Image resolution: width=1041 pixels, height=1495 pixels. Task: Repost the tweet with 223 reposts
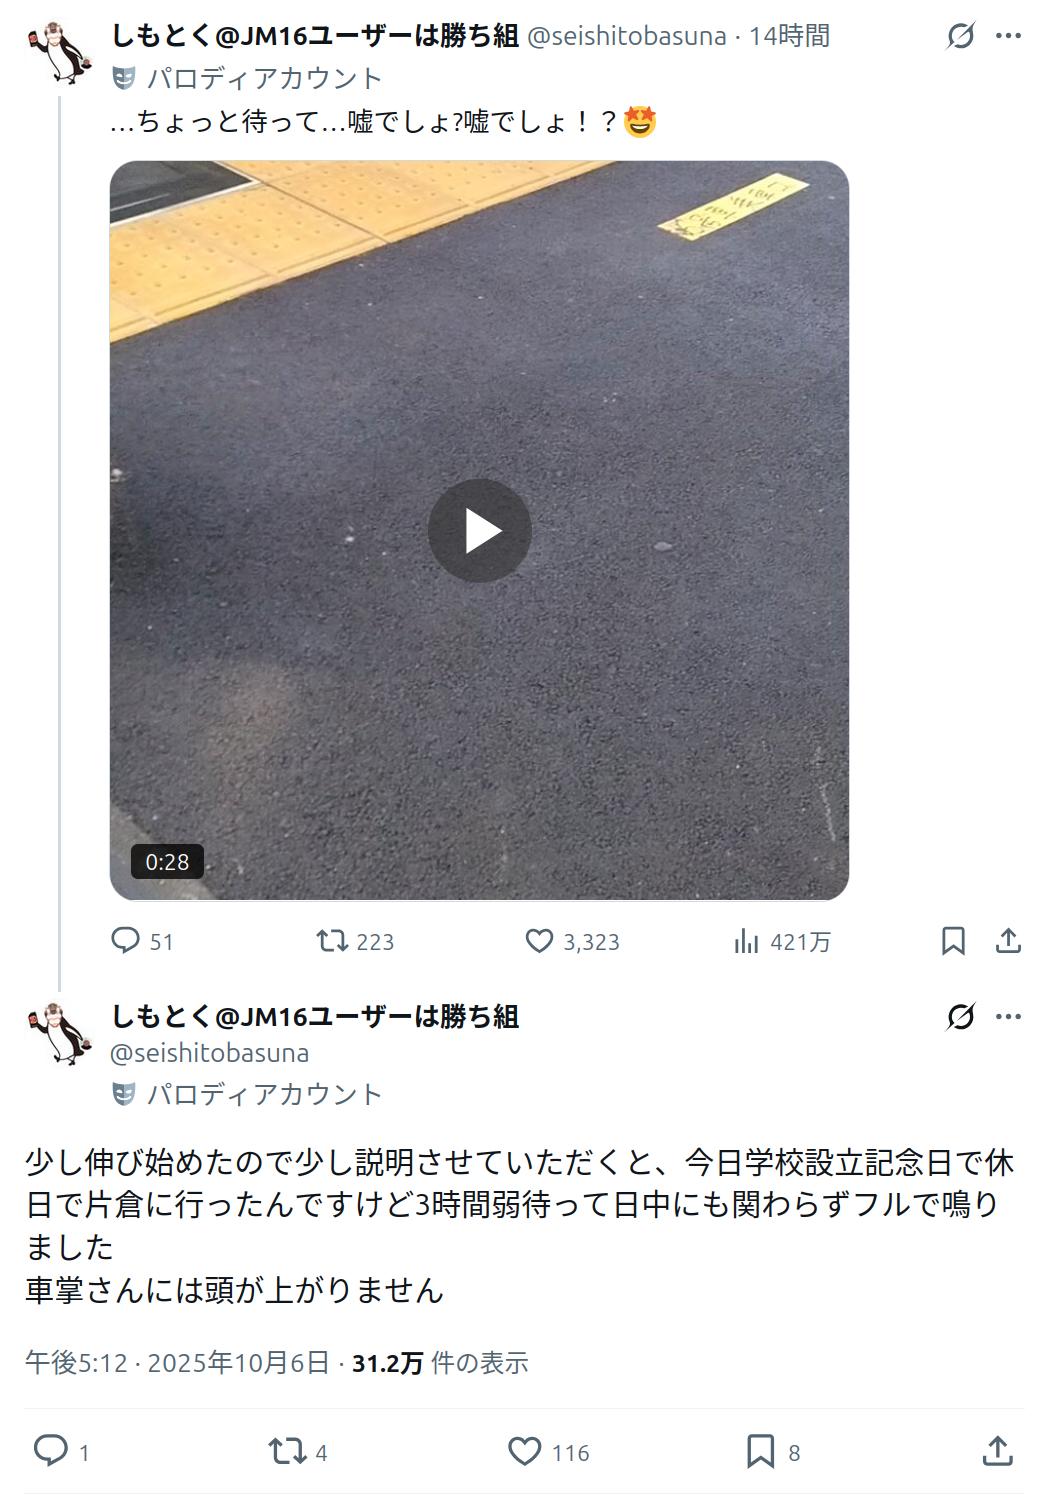[x=355, y=941]
